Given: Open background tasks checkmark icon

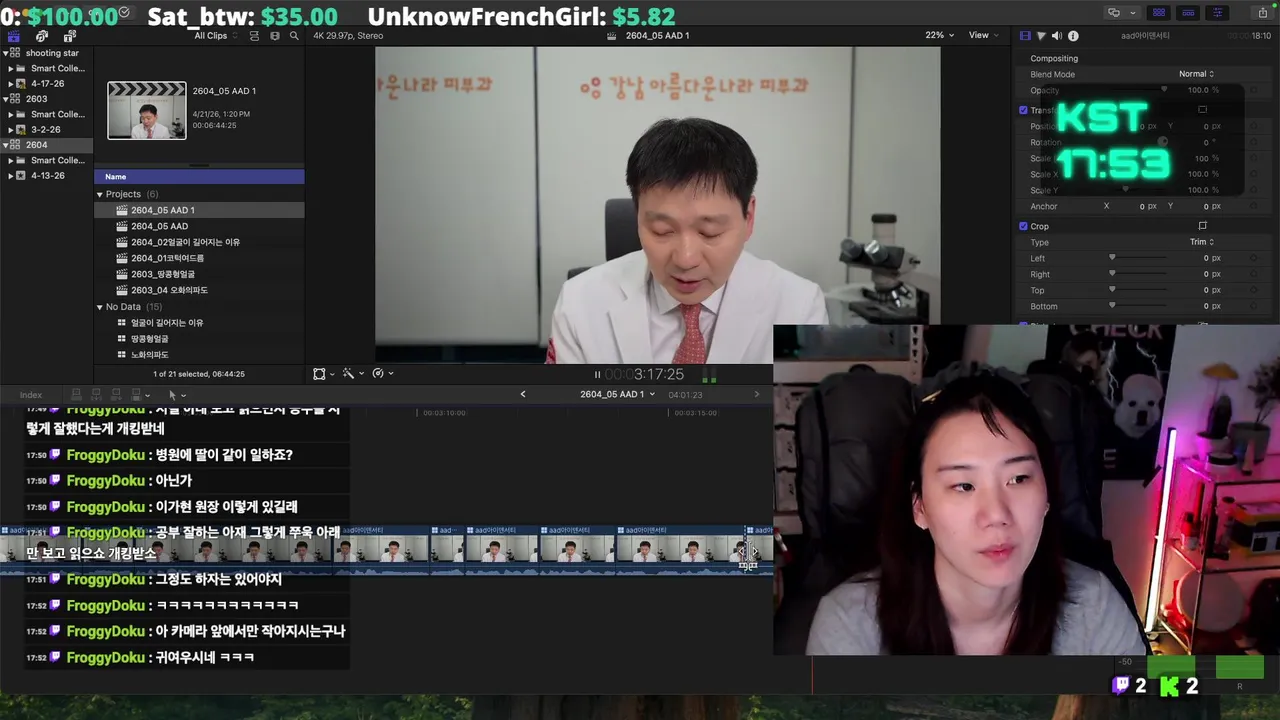Looking at the screenshot, I should (124, 12).
